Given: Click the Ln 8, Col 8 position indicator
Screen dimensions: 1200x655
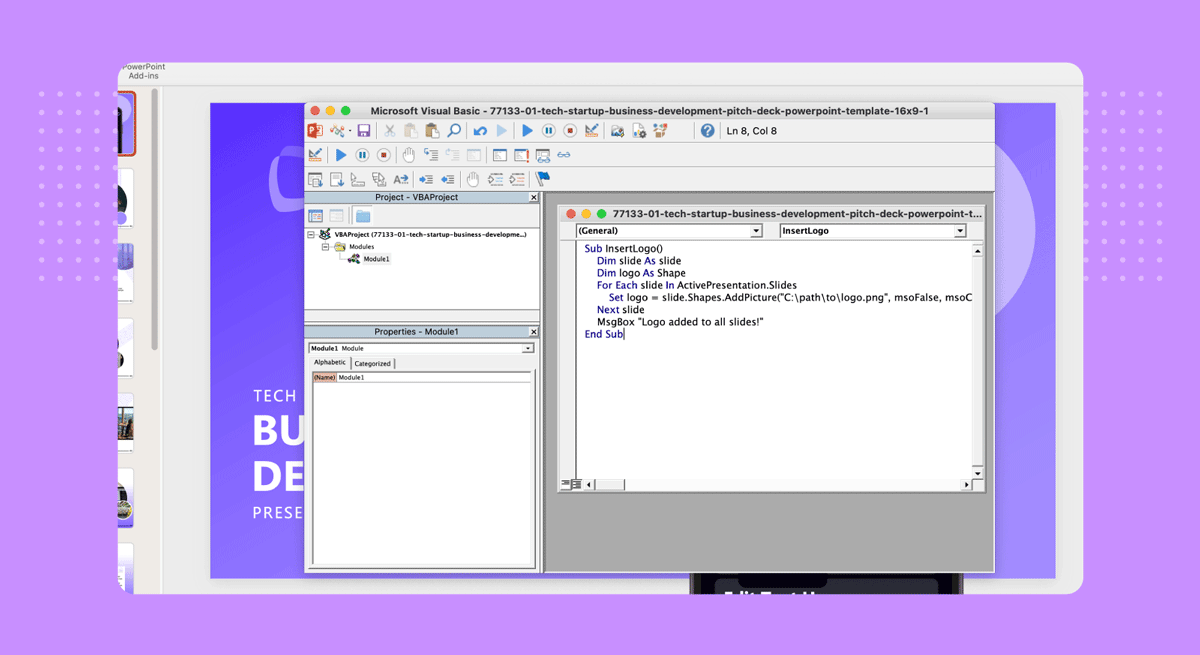Looking at the screenshot, I should point(751,131).
